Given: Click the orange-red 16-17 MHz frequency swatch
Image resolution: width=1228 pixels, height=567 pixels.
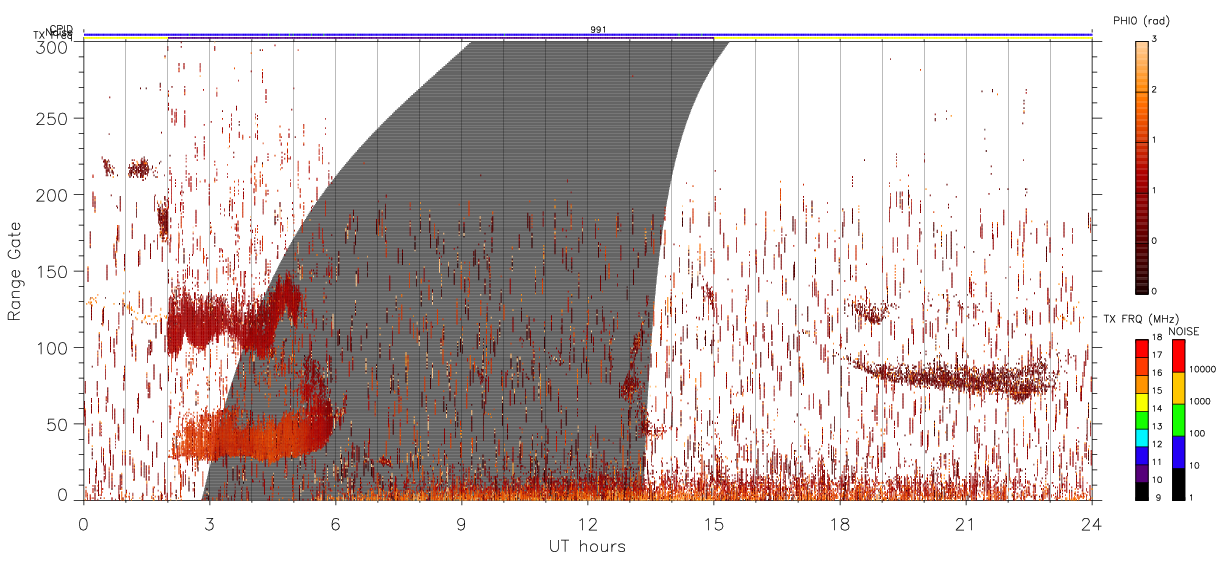Looking at the screenshot, I should tap(1140, 366).
